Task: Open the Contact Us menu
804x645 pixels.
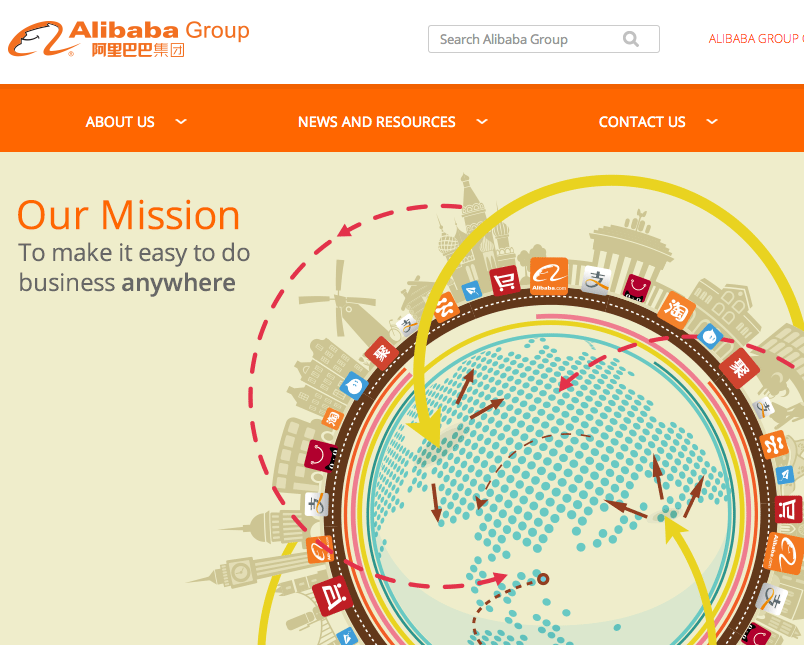Action: (642, 122)
